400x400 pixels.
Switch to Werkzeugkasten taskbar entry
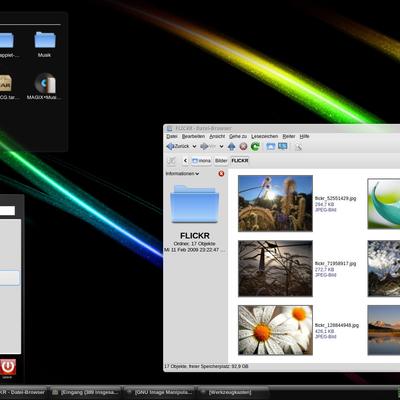click(233, 393)
